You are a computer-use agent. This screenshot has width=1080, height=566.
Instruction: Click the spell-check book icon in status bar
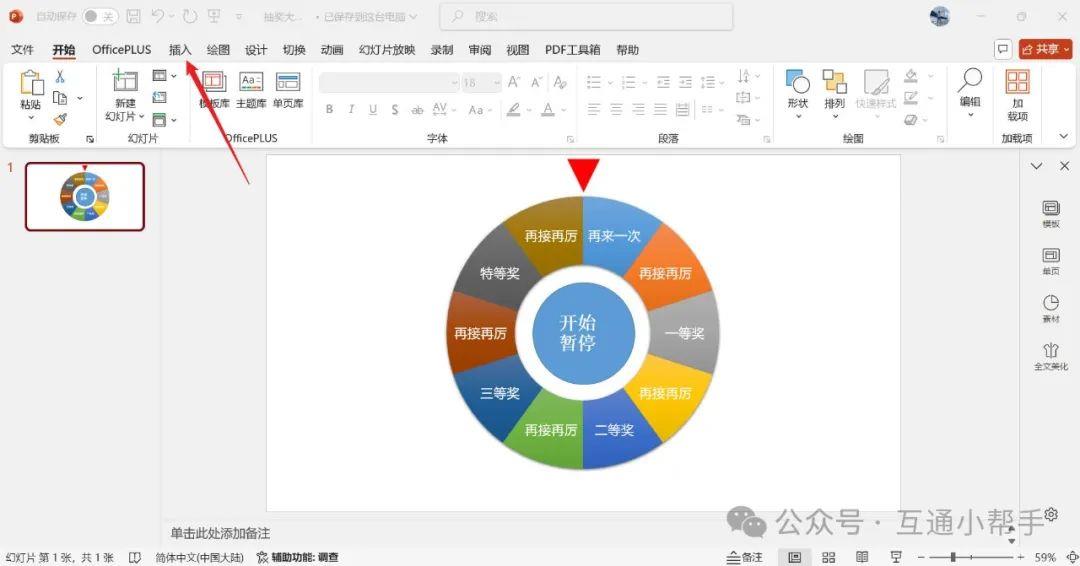click(x=135, y=557)
